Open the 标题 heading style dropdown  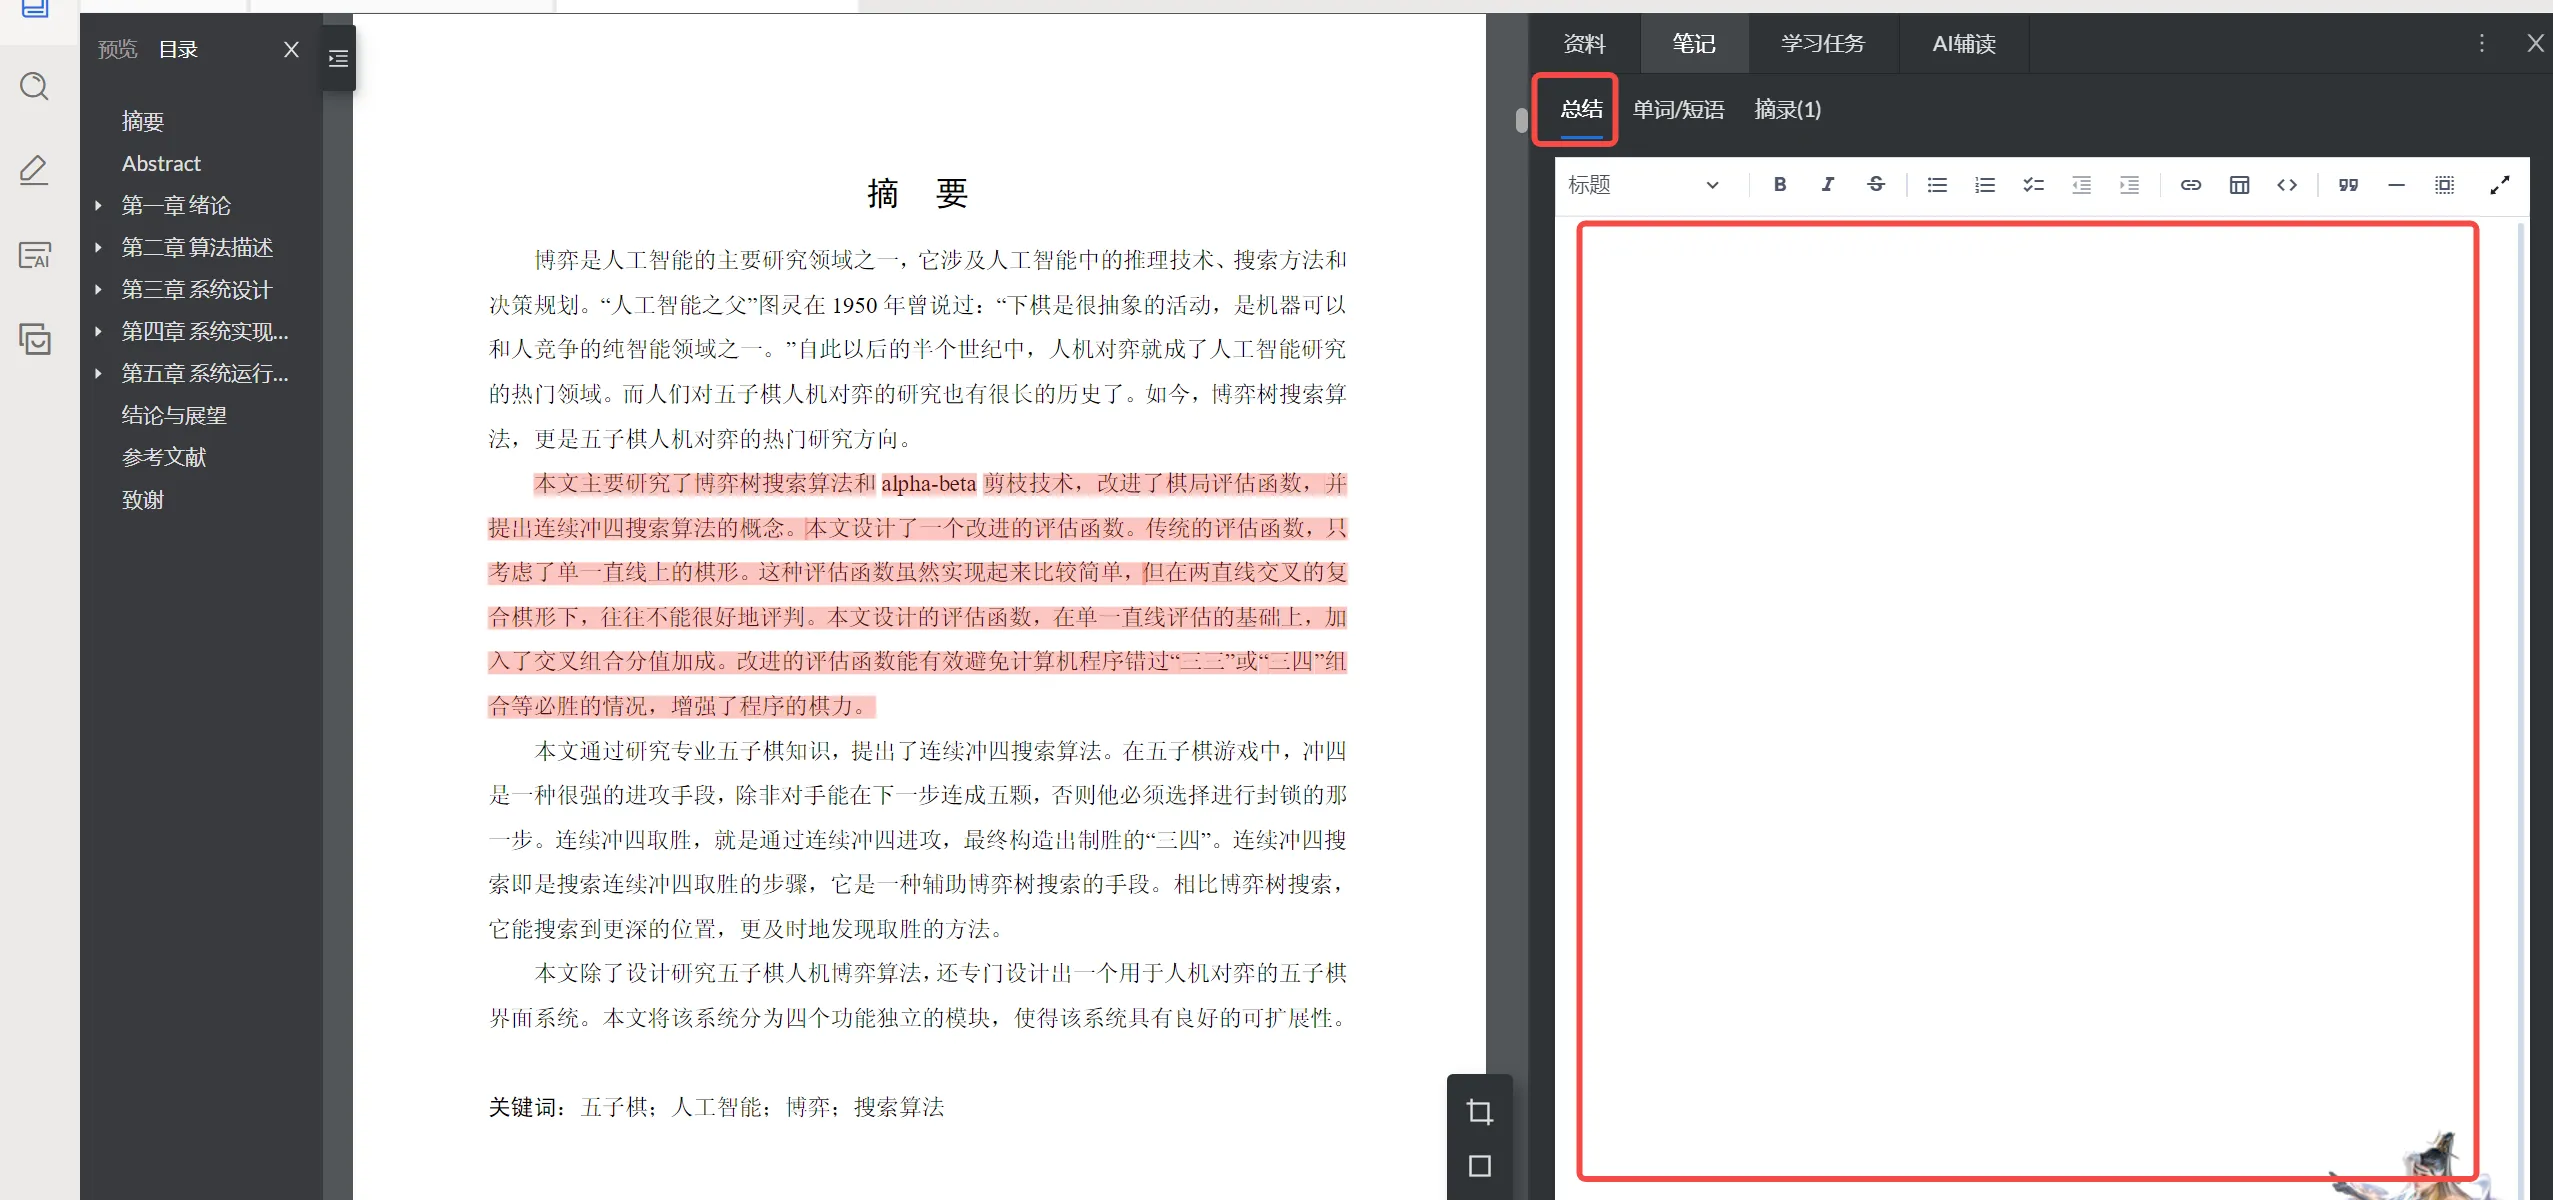(x=1643, y=185)
